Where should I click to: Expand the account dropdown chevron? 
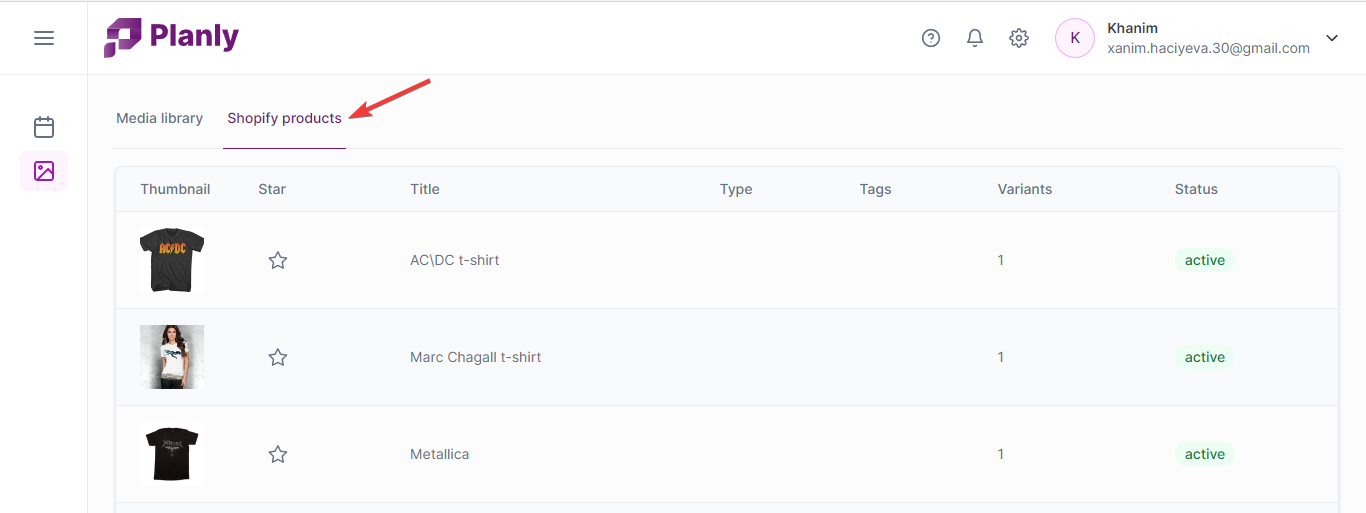coord(1332,38)
